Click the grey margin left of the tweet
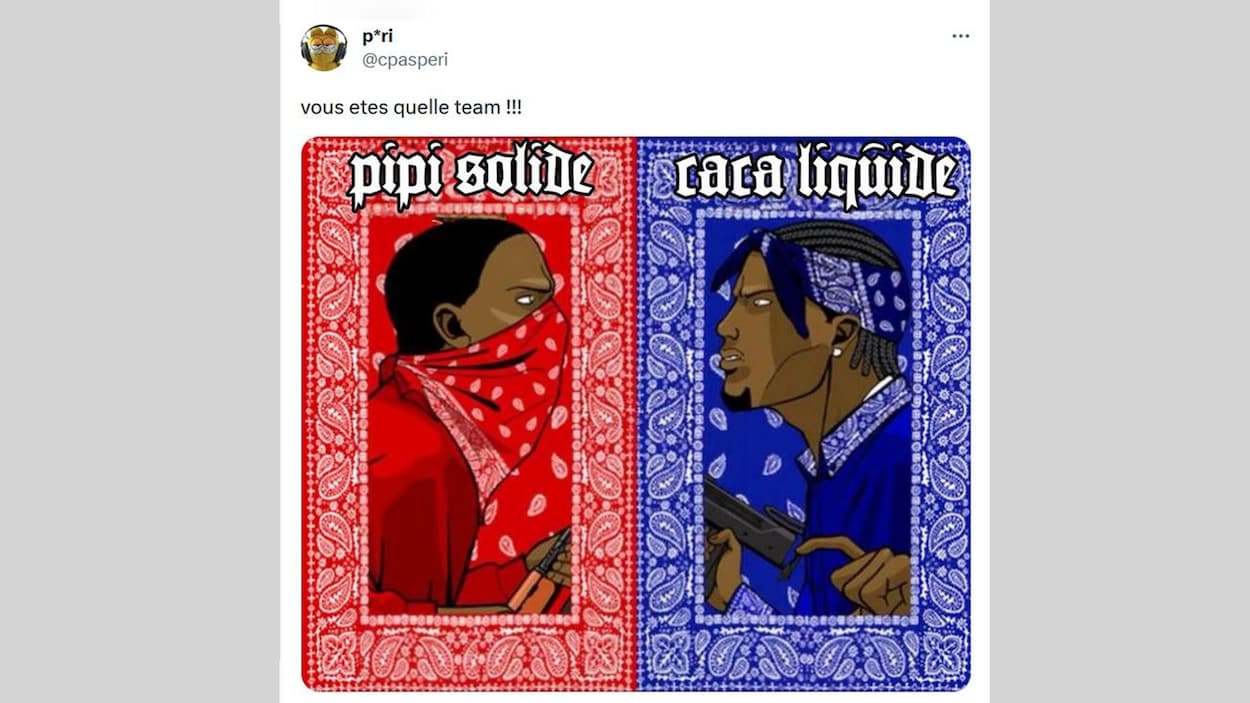Screen dimensions: 1250x703 coord(139,351)
